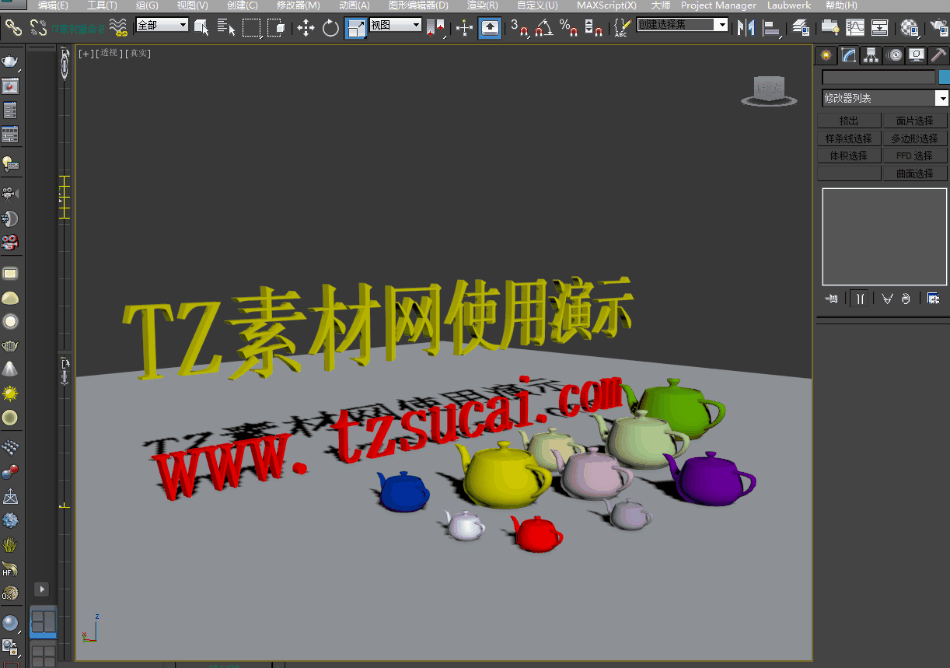Open the 创建选择集 named selection dropdown
This screenshot has width=950, height=668.
[682, 25]
